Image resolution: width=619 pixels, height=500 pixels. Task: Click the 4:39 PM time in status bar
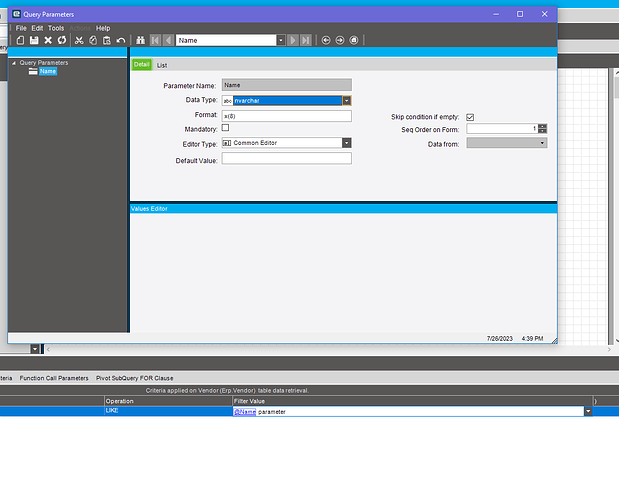click(x=532, y=339)
